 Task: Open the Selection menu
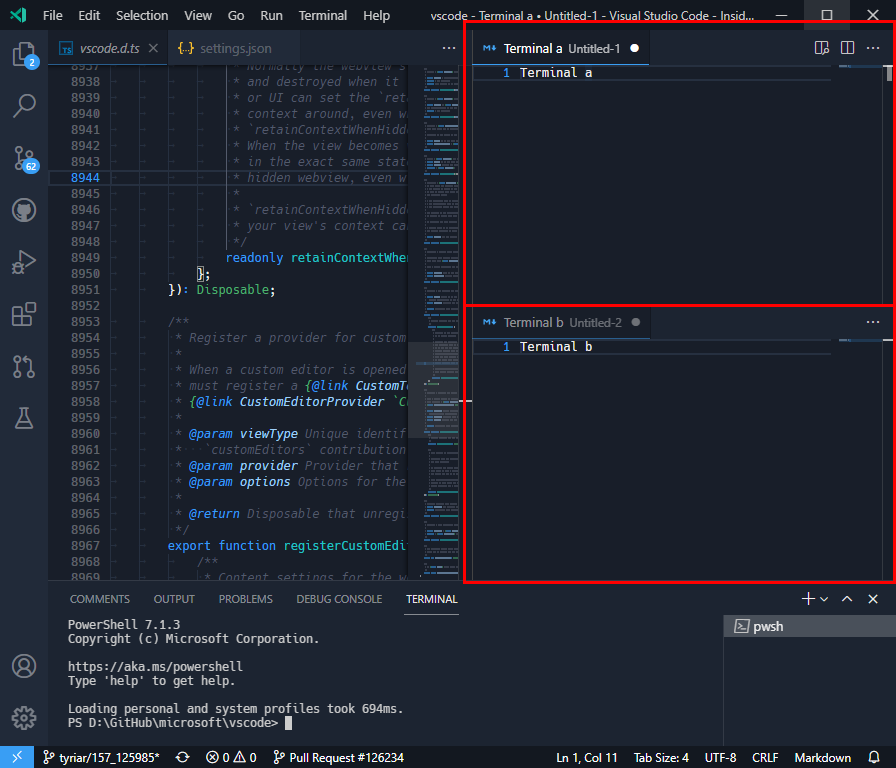142,15
